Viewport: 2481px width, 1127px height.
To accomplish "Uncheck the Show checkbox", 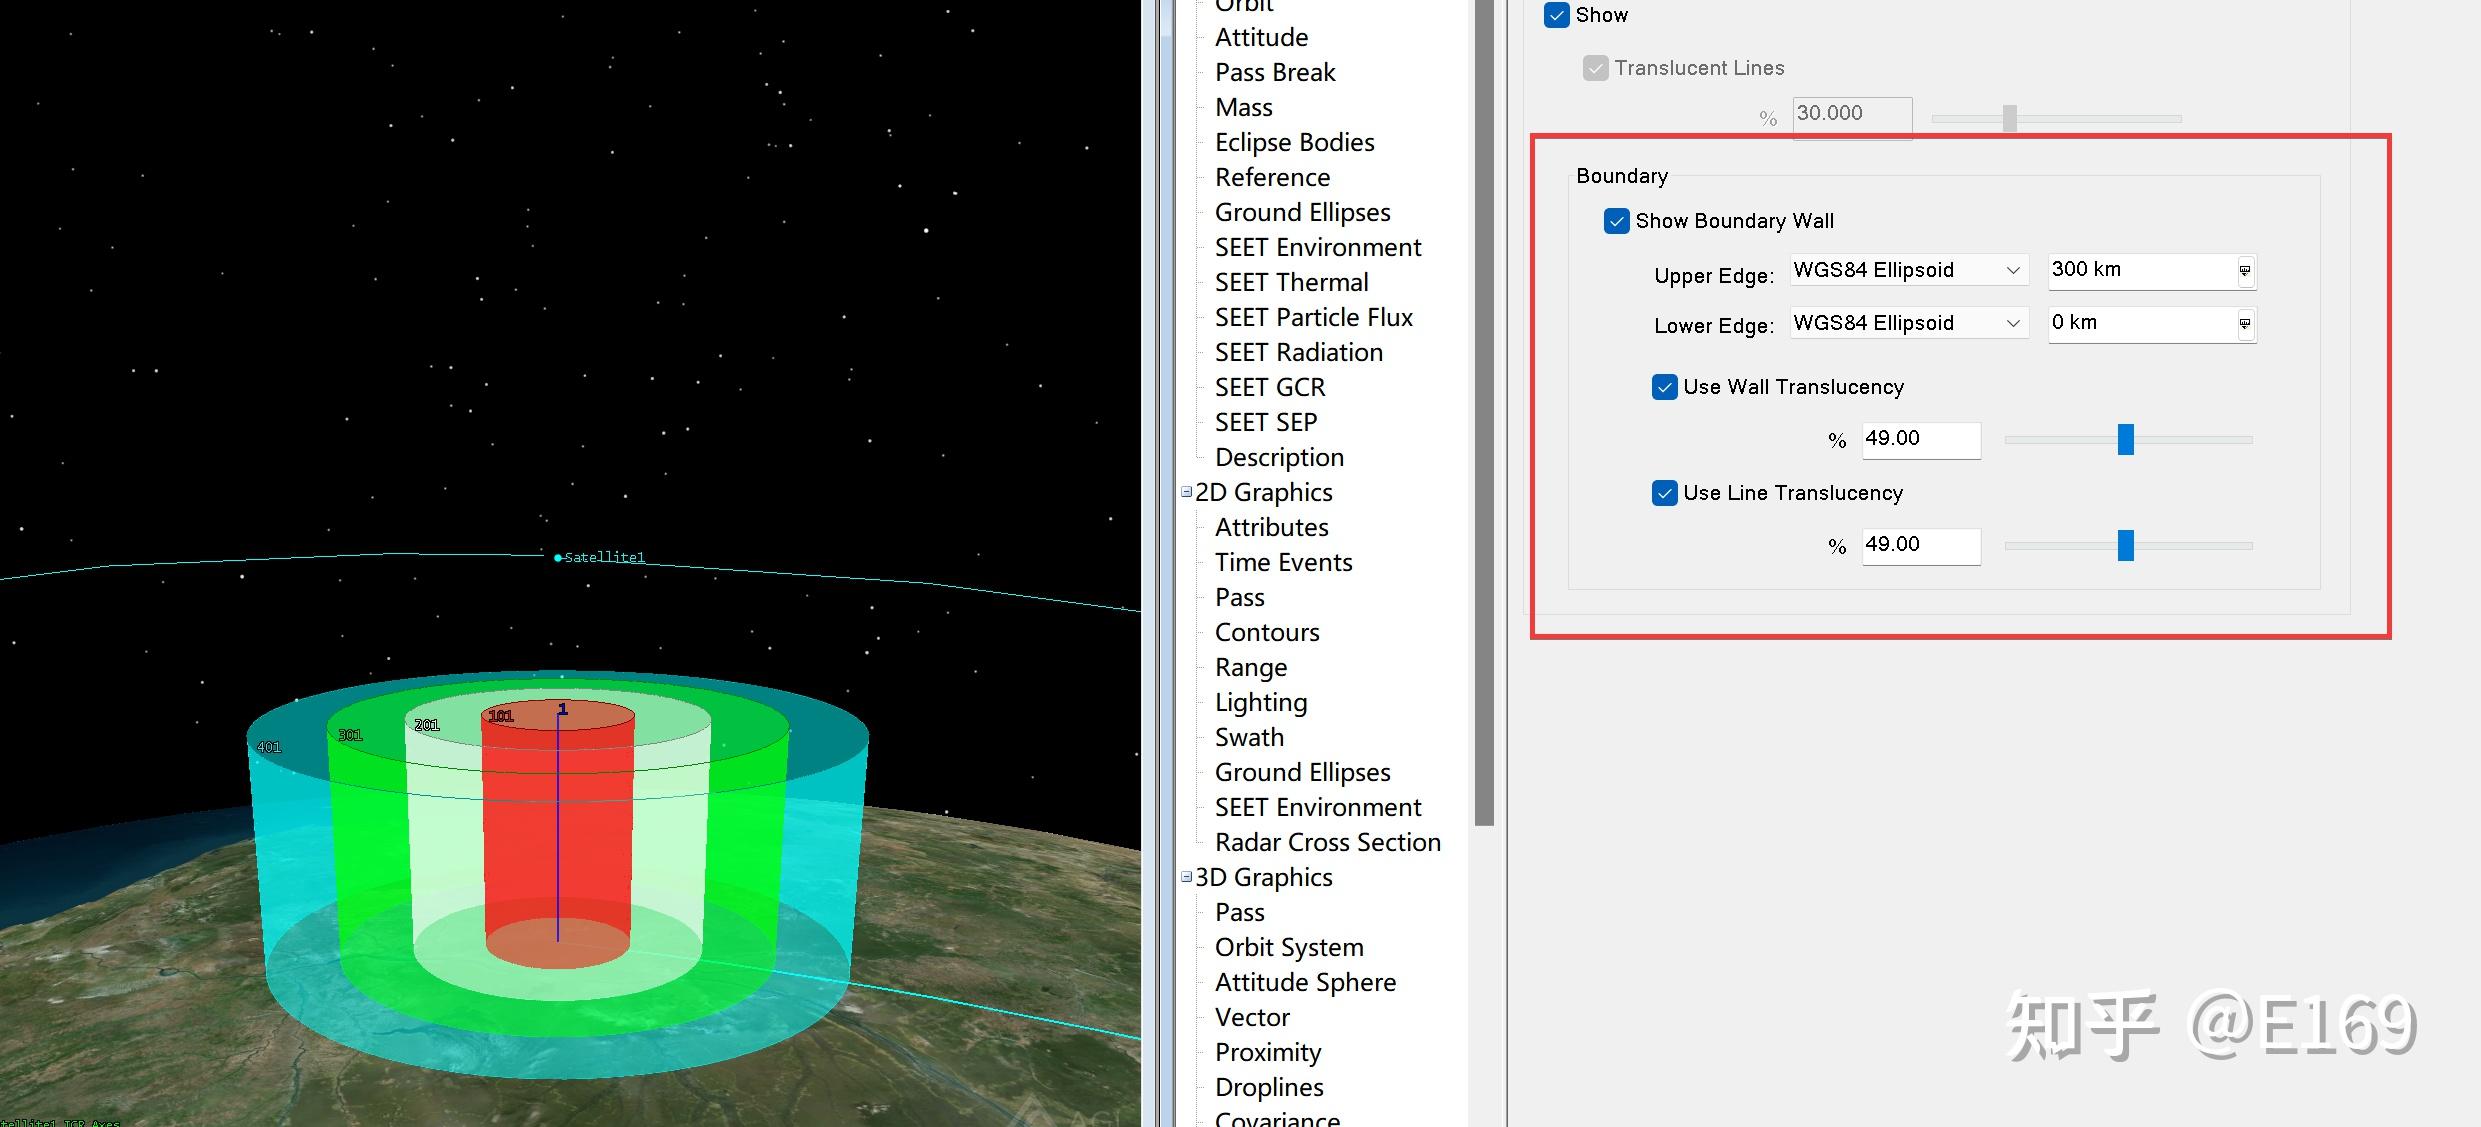I will 1557,15.
